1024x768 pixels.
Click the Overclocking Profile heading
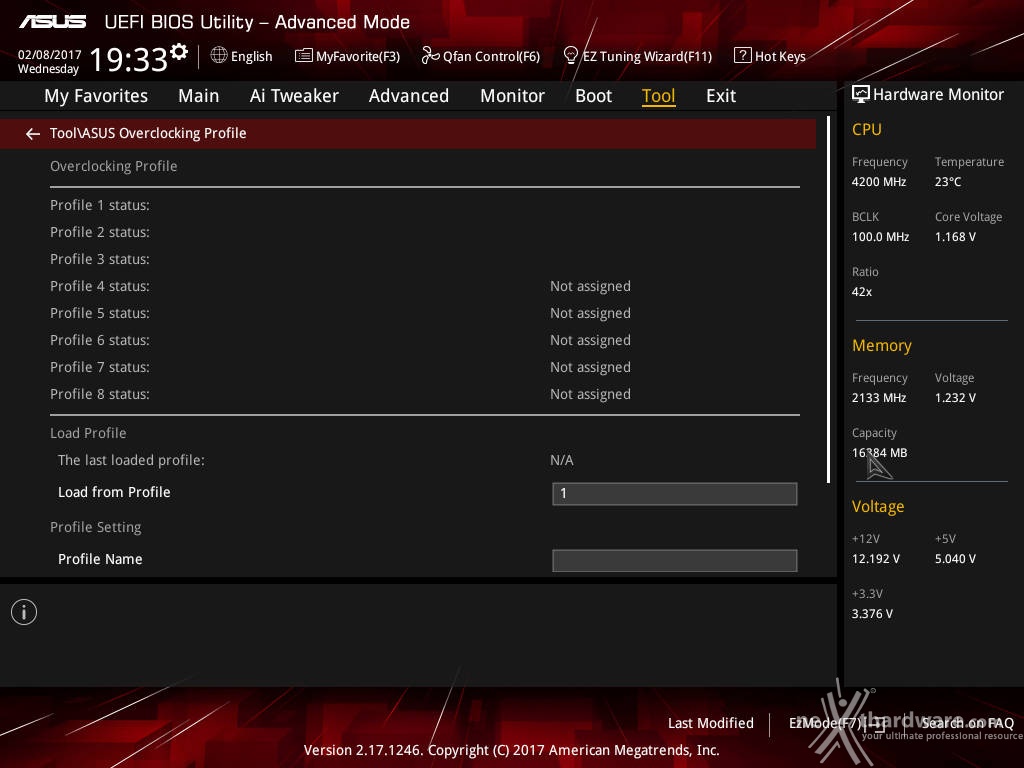pyautogui.click(x=114, y=167)
